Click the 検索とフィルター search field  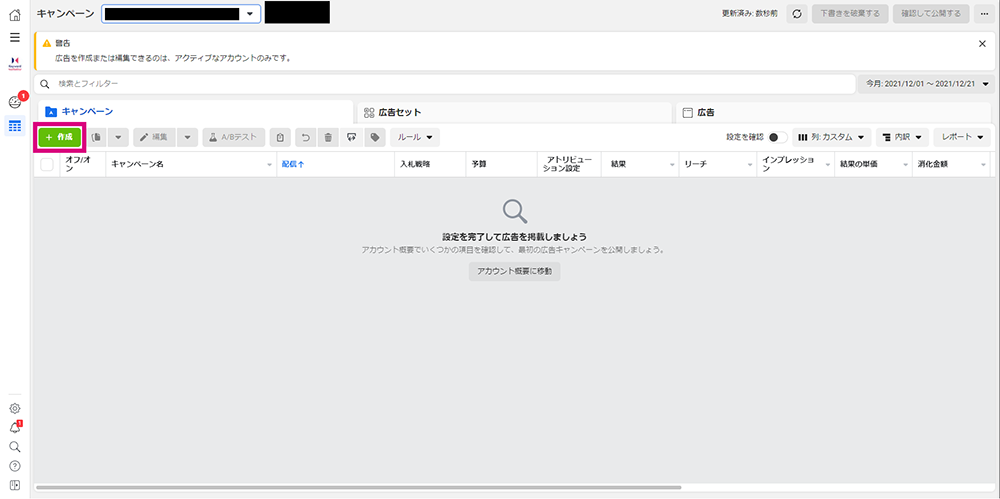pyautogui.click(x=445, y=84)
